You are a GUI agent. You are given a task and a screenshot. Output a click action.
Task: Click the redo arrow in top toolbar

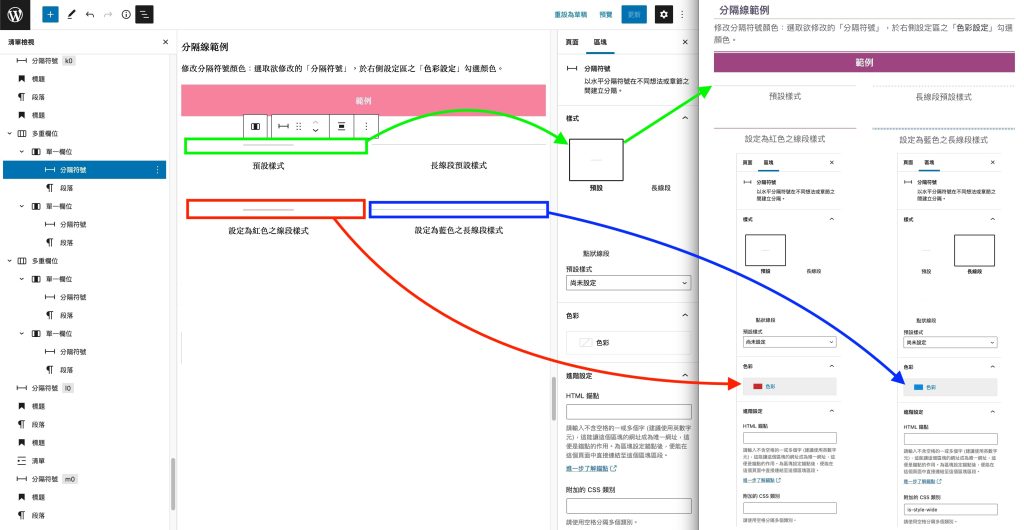coord(108,14)
